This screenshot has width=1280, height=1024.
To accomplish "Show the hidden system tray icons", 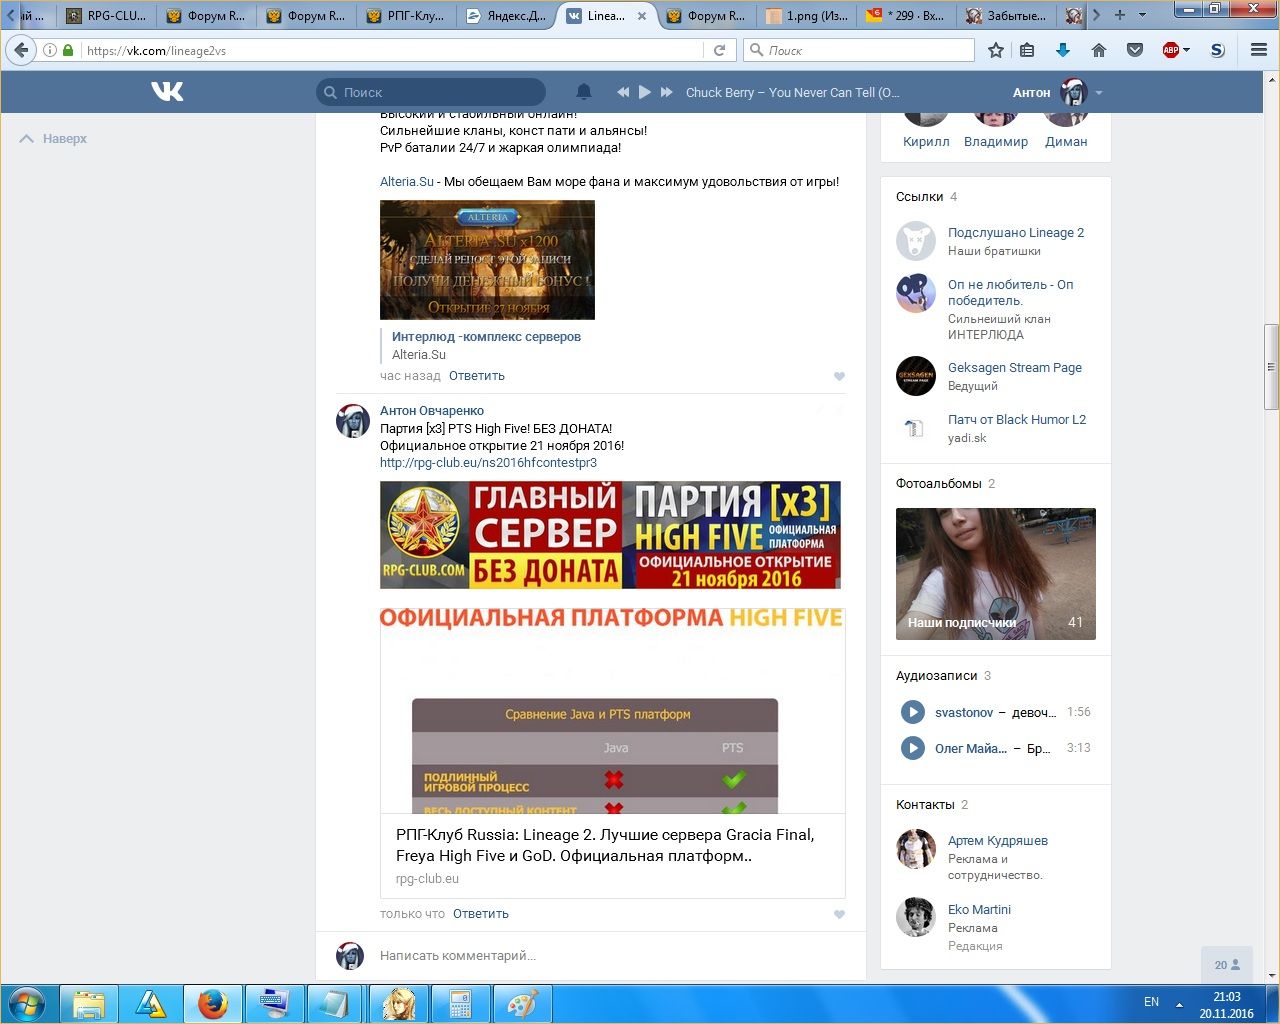I will 1179,1003.
